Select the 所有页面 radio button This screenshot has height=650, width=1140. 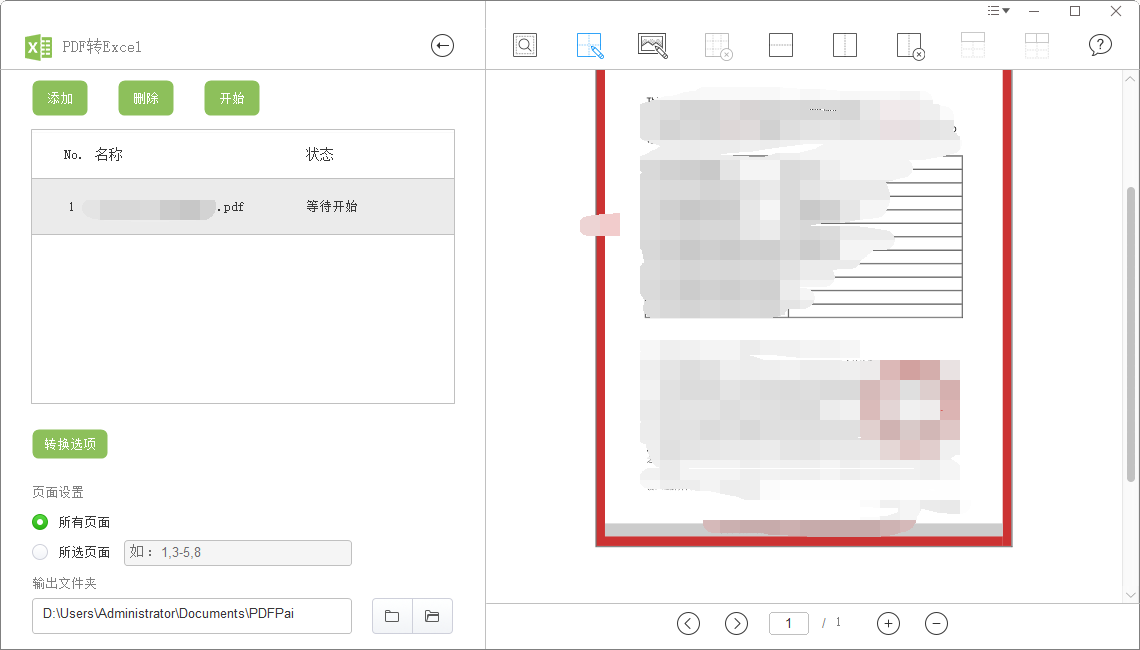click(40, 522)
